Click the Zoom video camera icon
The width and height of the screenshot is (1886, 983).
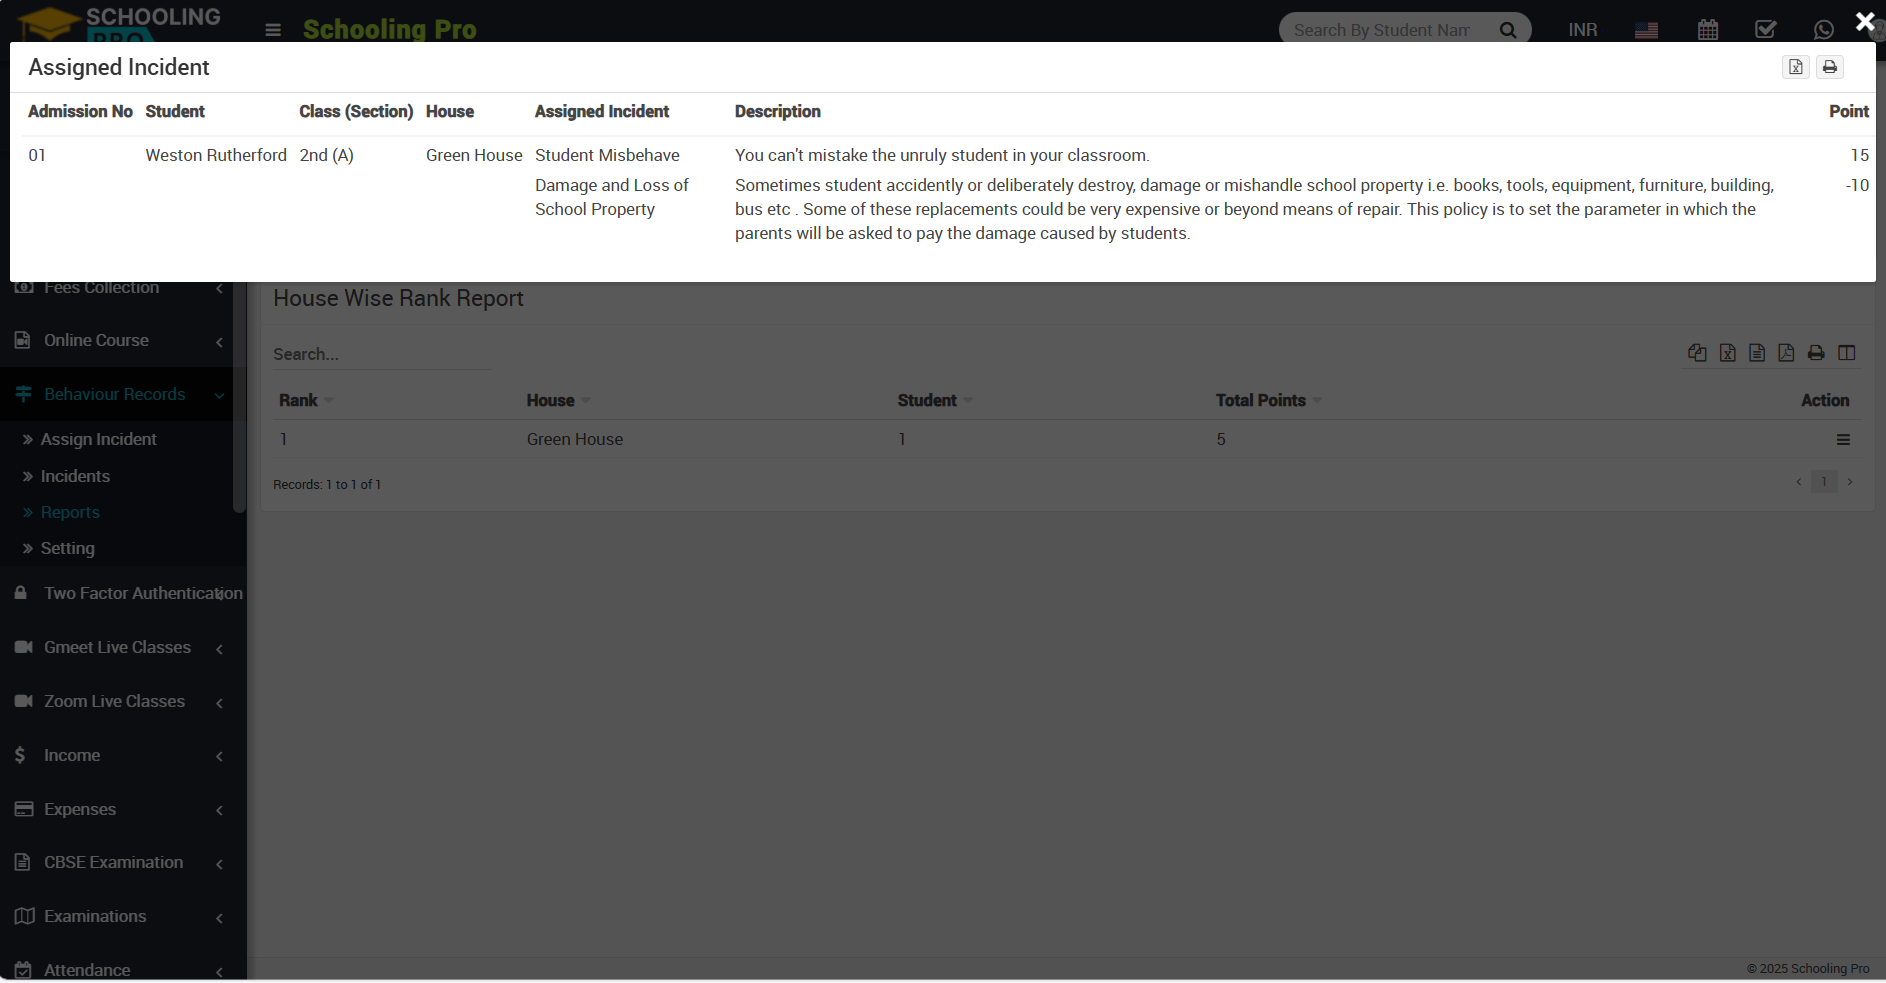click(x=23, y=702)
